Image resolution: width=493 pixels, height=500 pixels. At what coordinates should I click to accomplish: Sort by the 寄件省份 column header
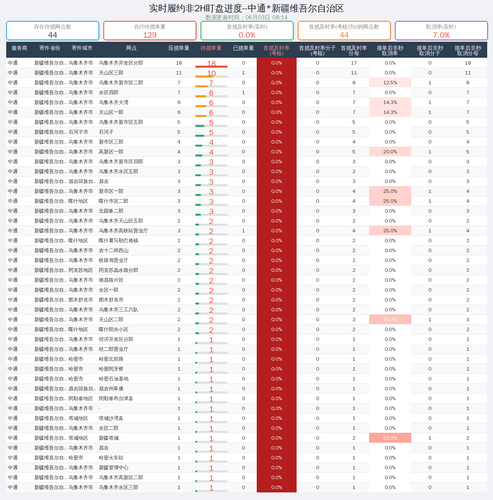click(50, 48)
